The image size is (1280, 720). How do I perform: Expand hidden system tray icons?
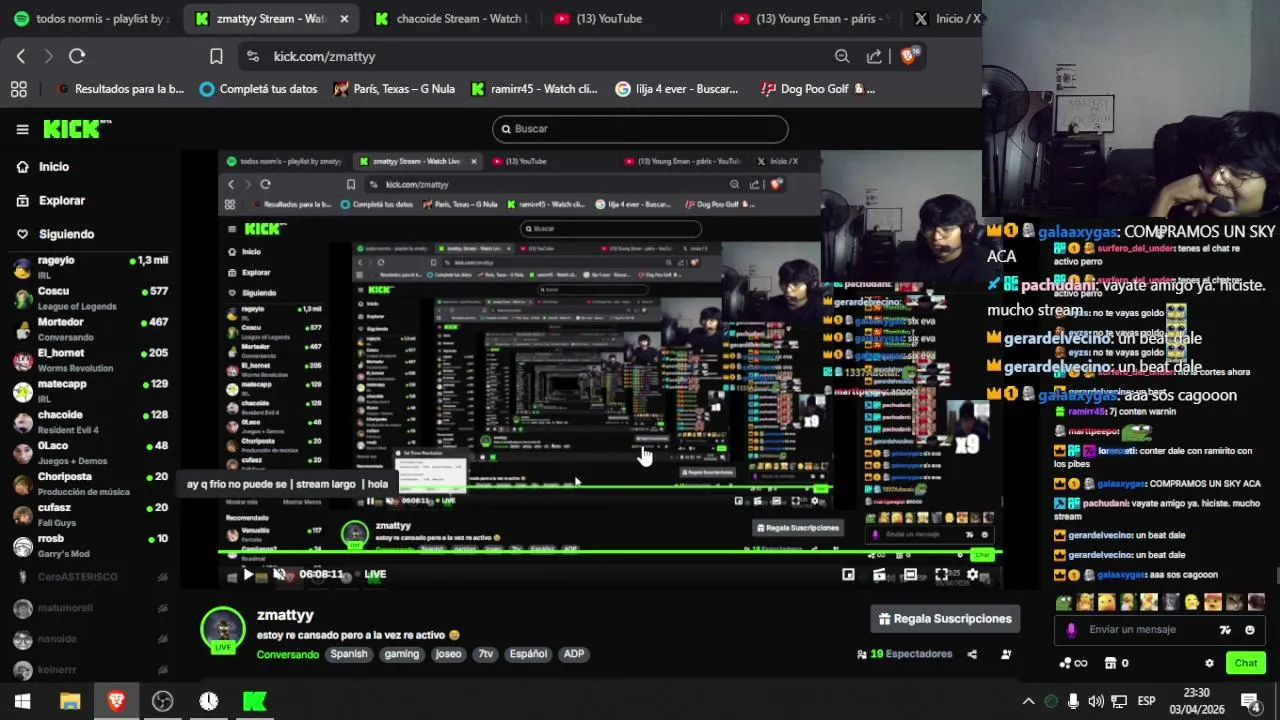[x=1027, y=701]
